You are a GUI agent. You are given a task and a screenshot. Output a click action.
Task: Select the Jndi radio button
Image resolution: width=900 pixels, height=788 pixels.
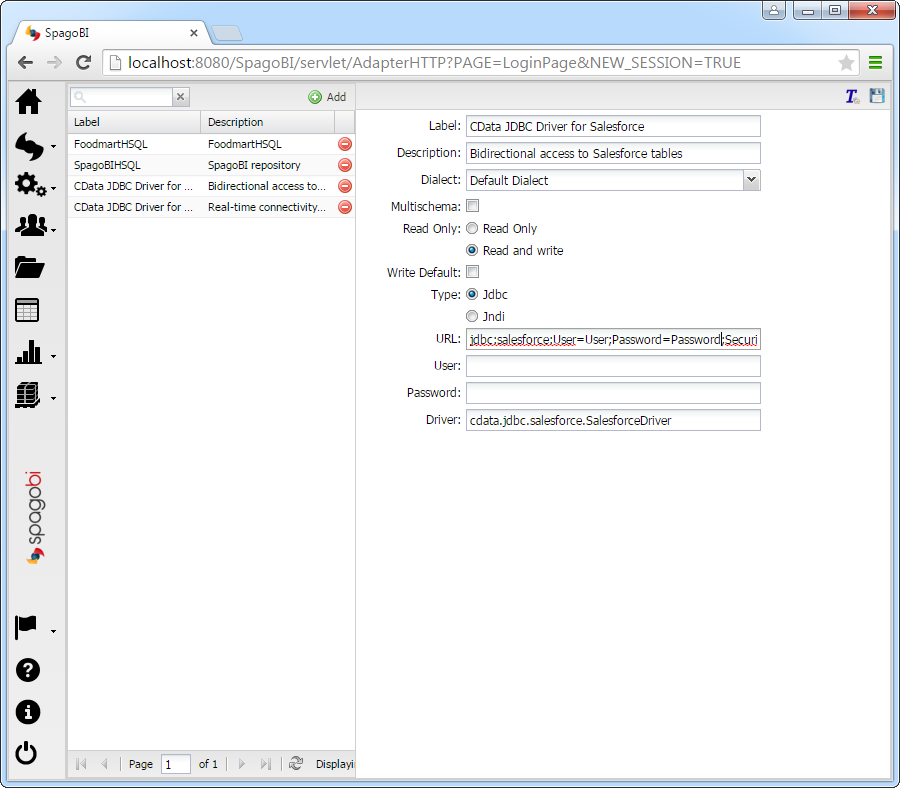pyautogui.click(x=471, y=316)
